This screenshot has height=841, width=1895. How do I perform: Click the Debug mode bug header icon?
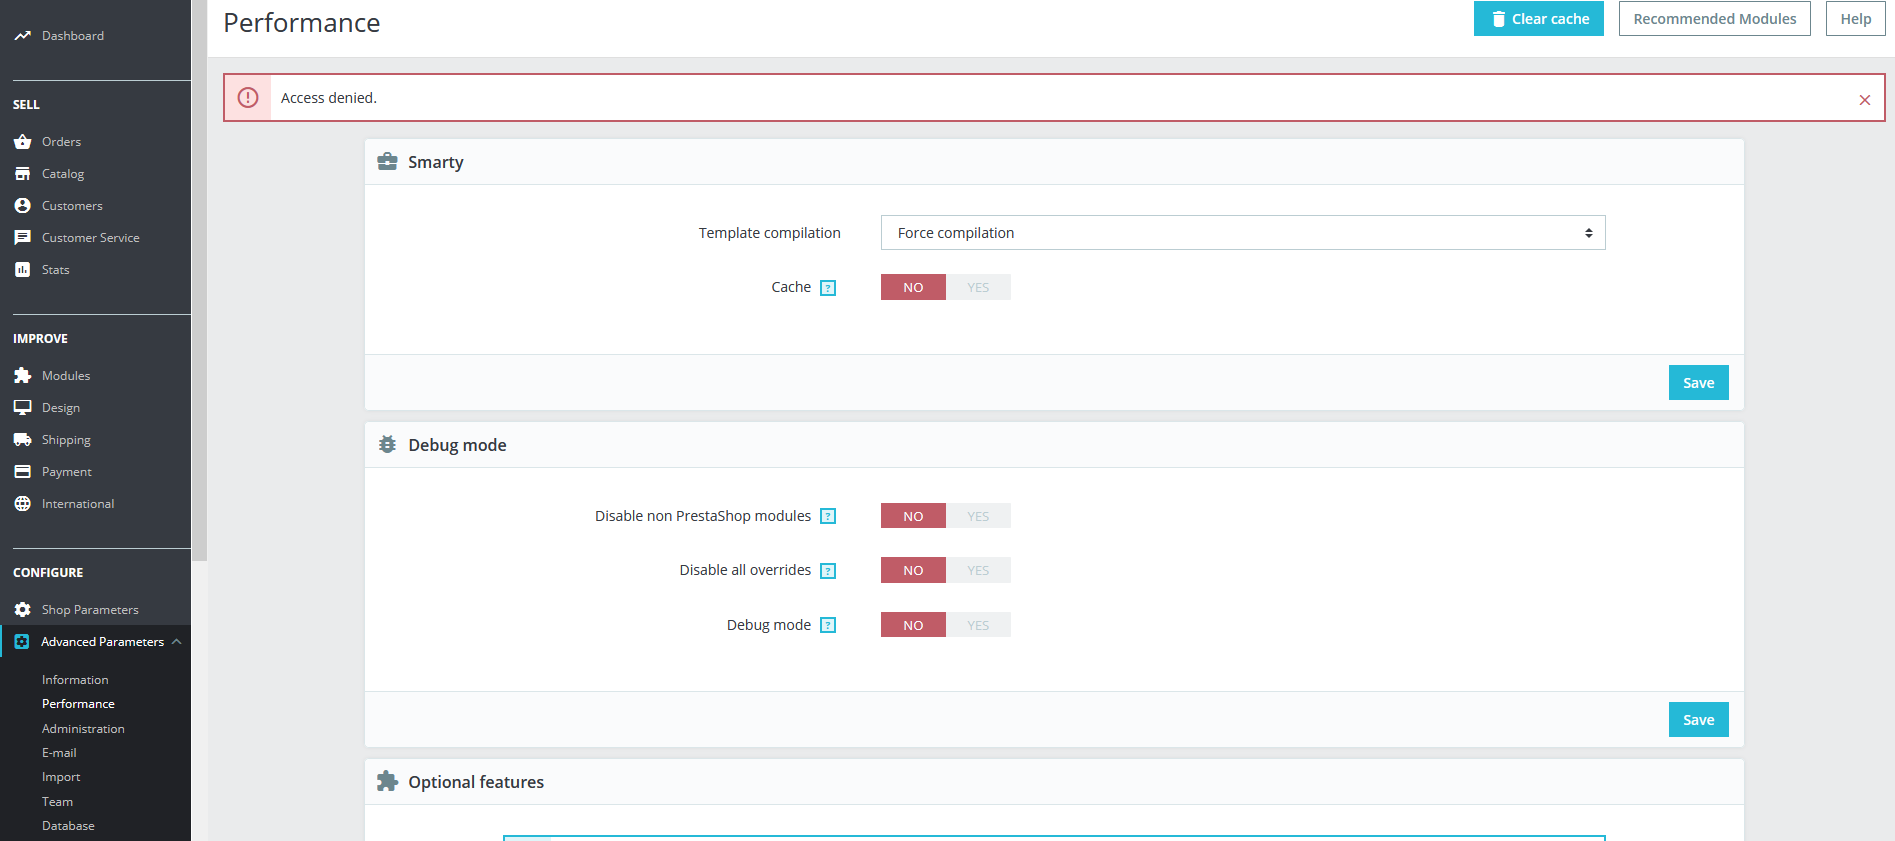[387, 445]
